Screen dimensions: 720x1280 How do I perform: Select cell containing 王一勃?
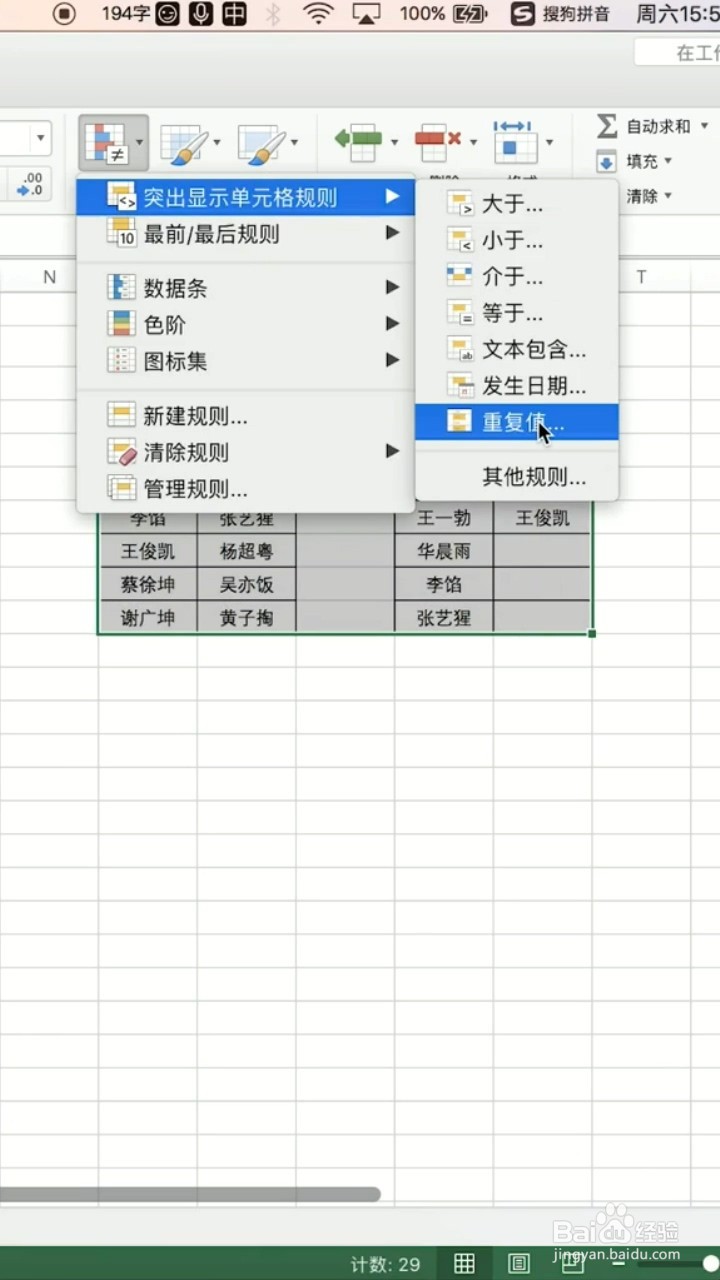point(443,518)
